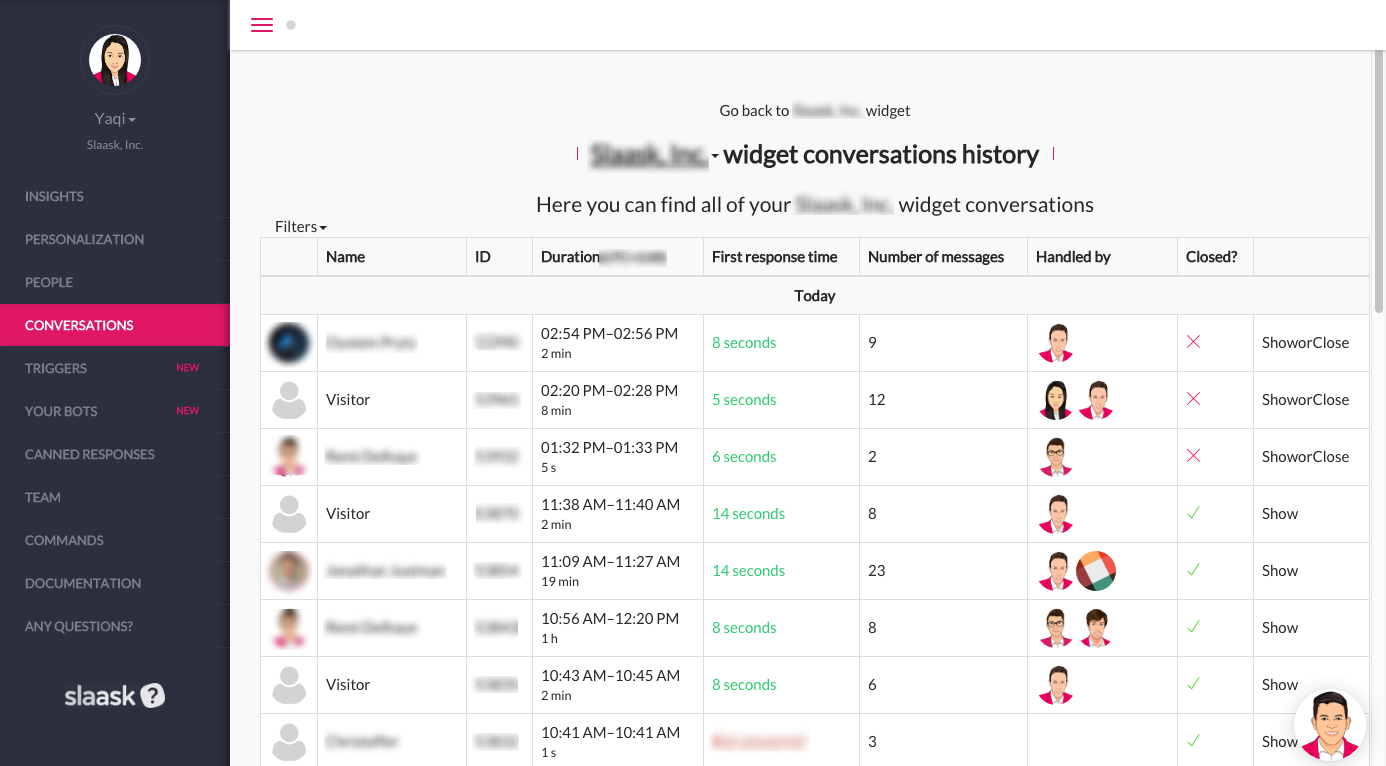
Task: Click green check in 11:09 AM row
Action: 1193,570
